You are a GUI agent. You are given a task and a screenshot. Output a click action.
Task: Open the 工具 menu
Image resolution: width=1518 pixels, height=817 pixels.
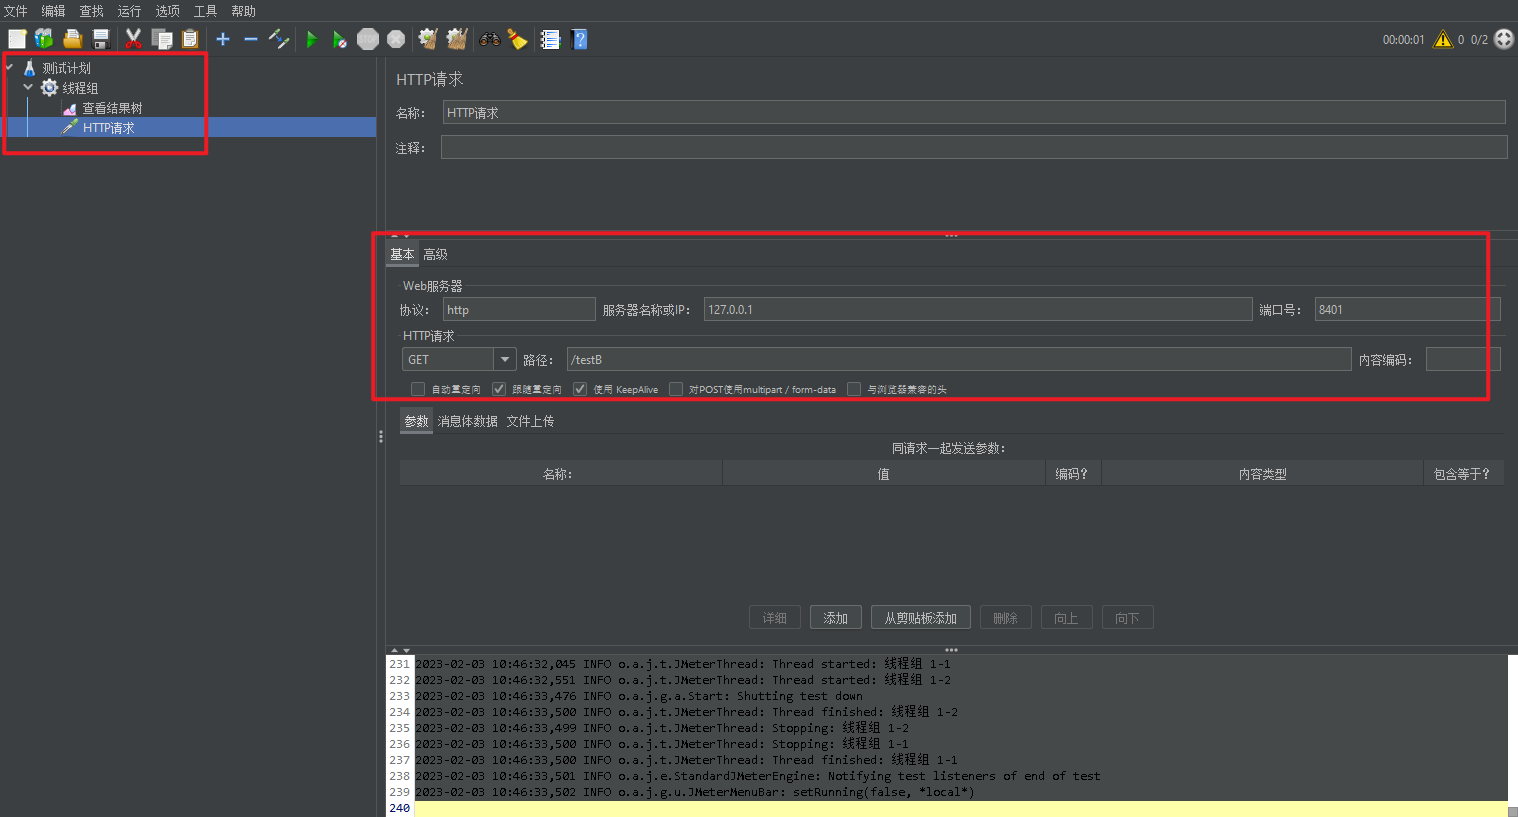pyautogui.click(x=205, y=11)
